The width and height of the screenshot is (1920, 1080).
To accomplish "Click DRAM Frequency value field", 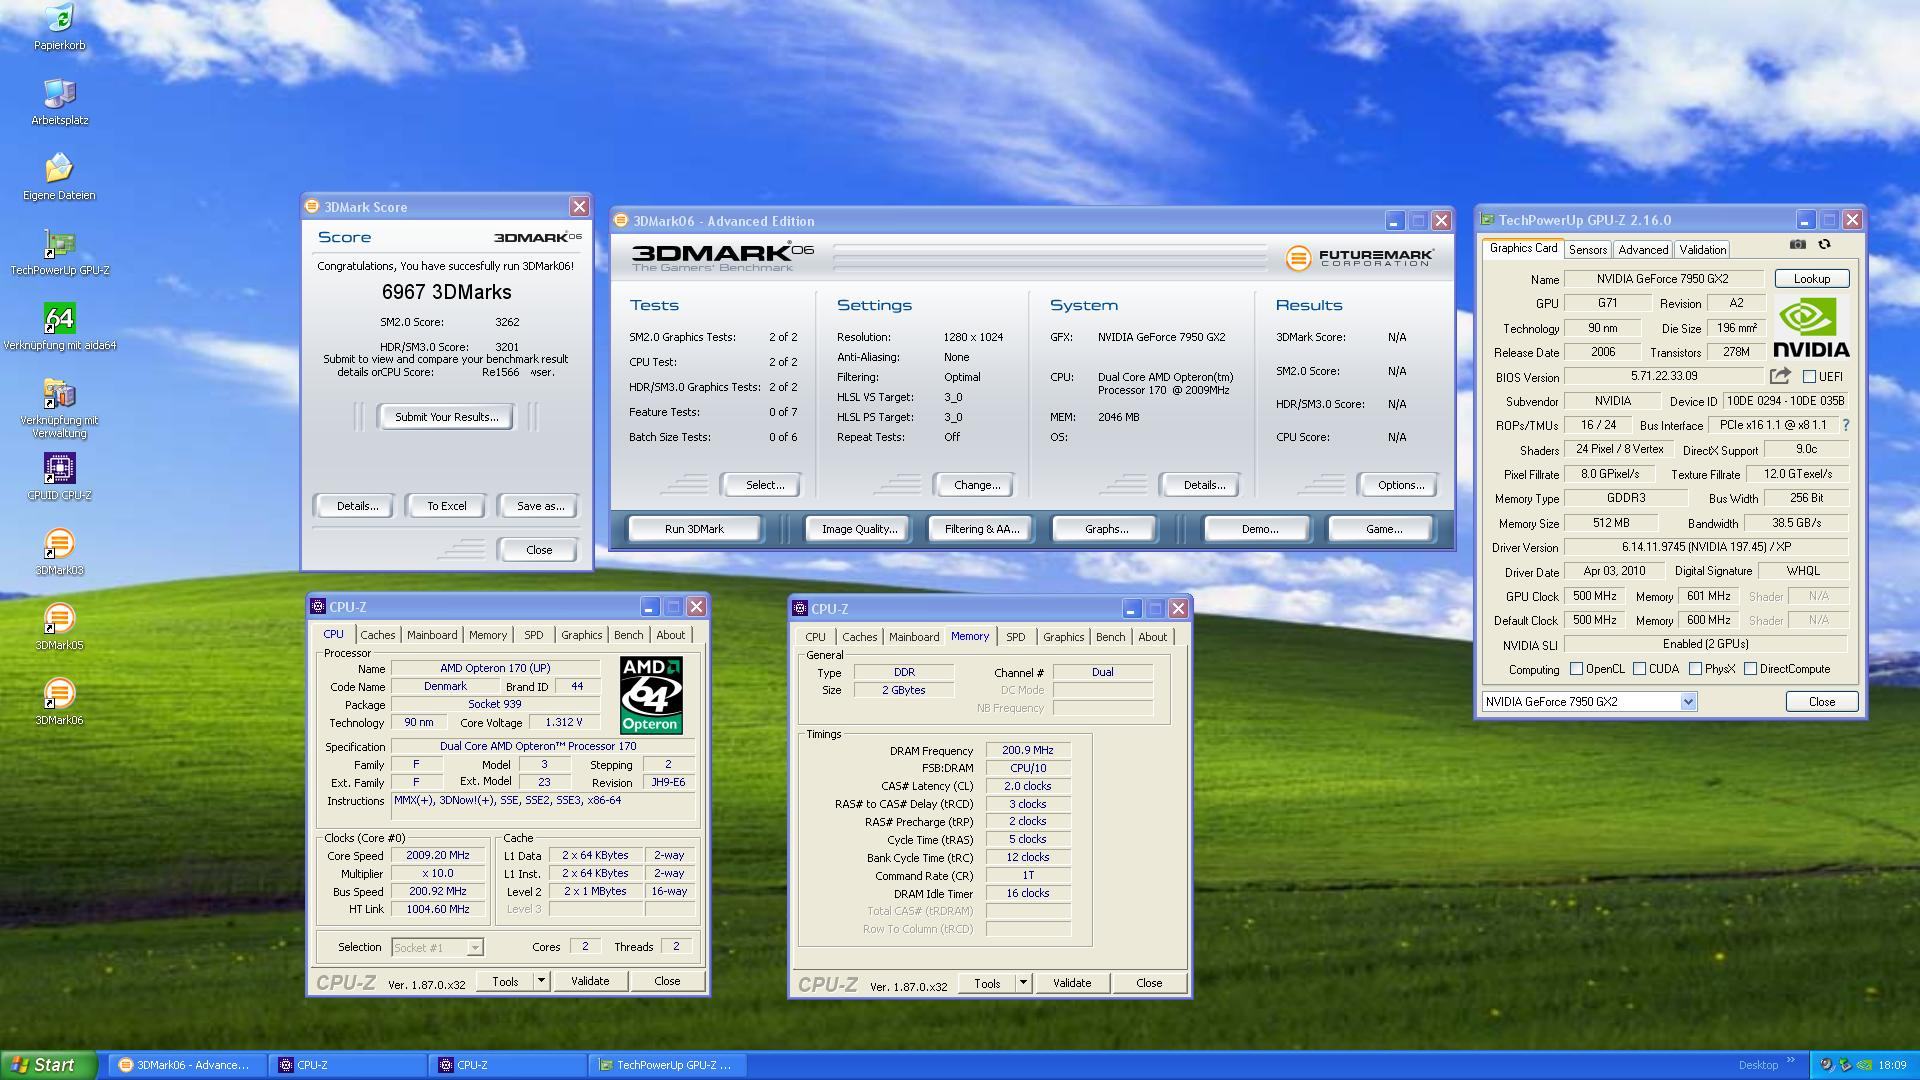I will pyautogui.click(x=1027, y=750).
